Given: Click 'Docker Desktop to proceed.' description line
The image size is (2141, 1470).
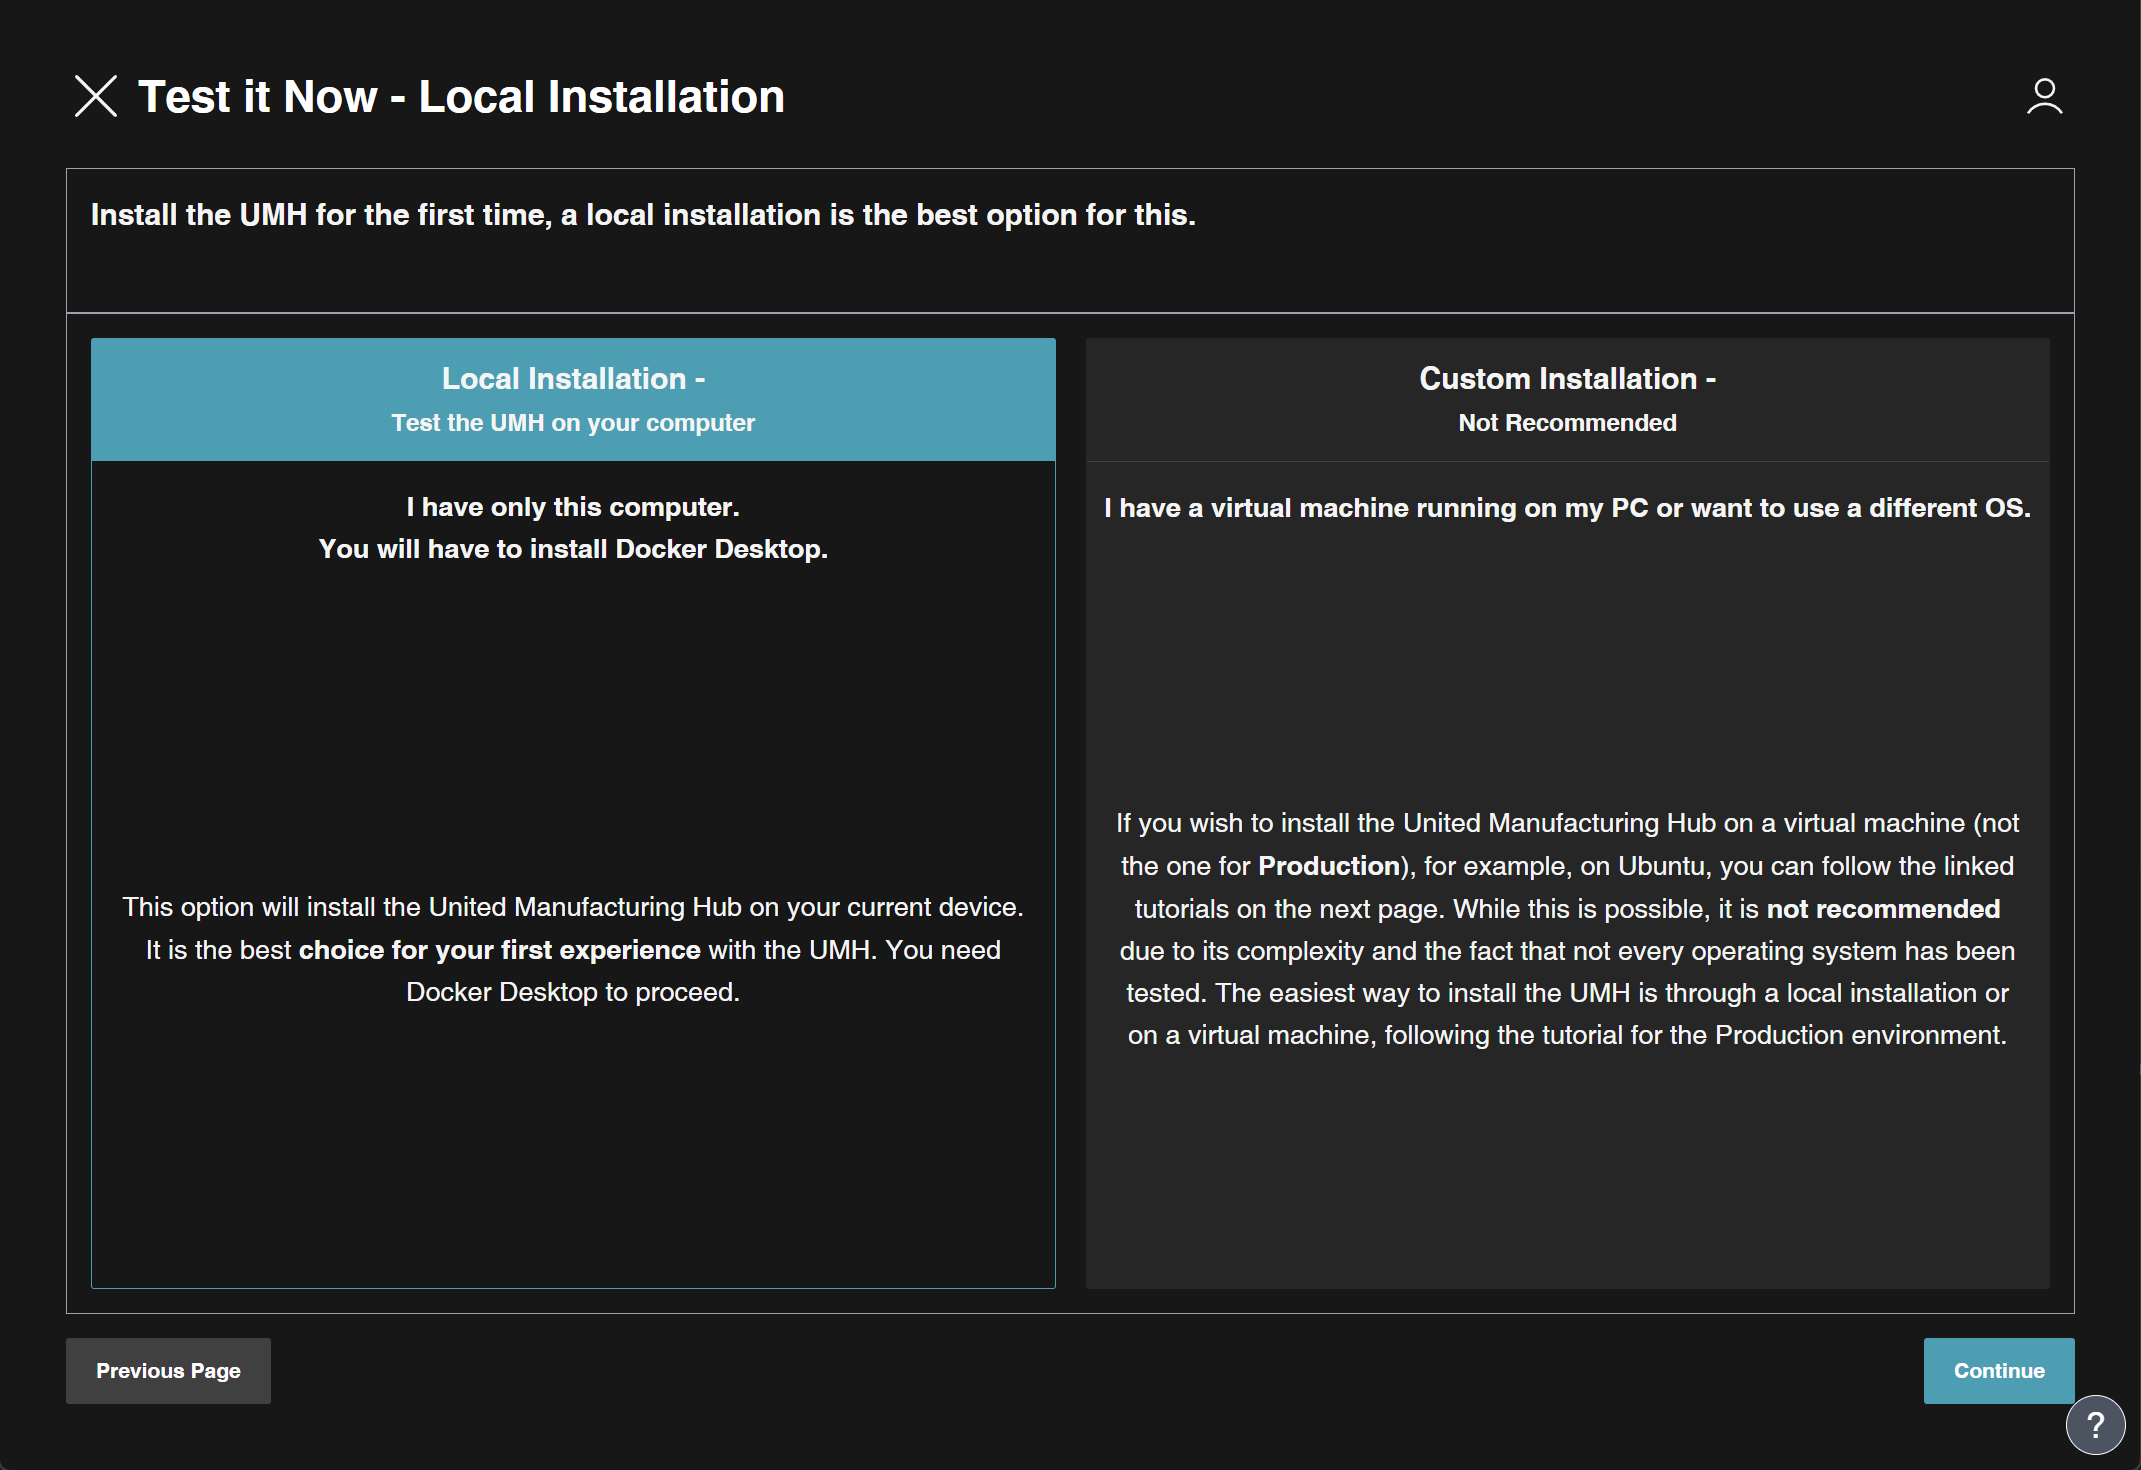Looking at the screenshot, I should (x=573, y=992).
